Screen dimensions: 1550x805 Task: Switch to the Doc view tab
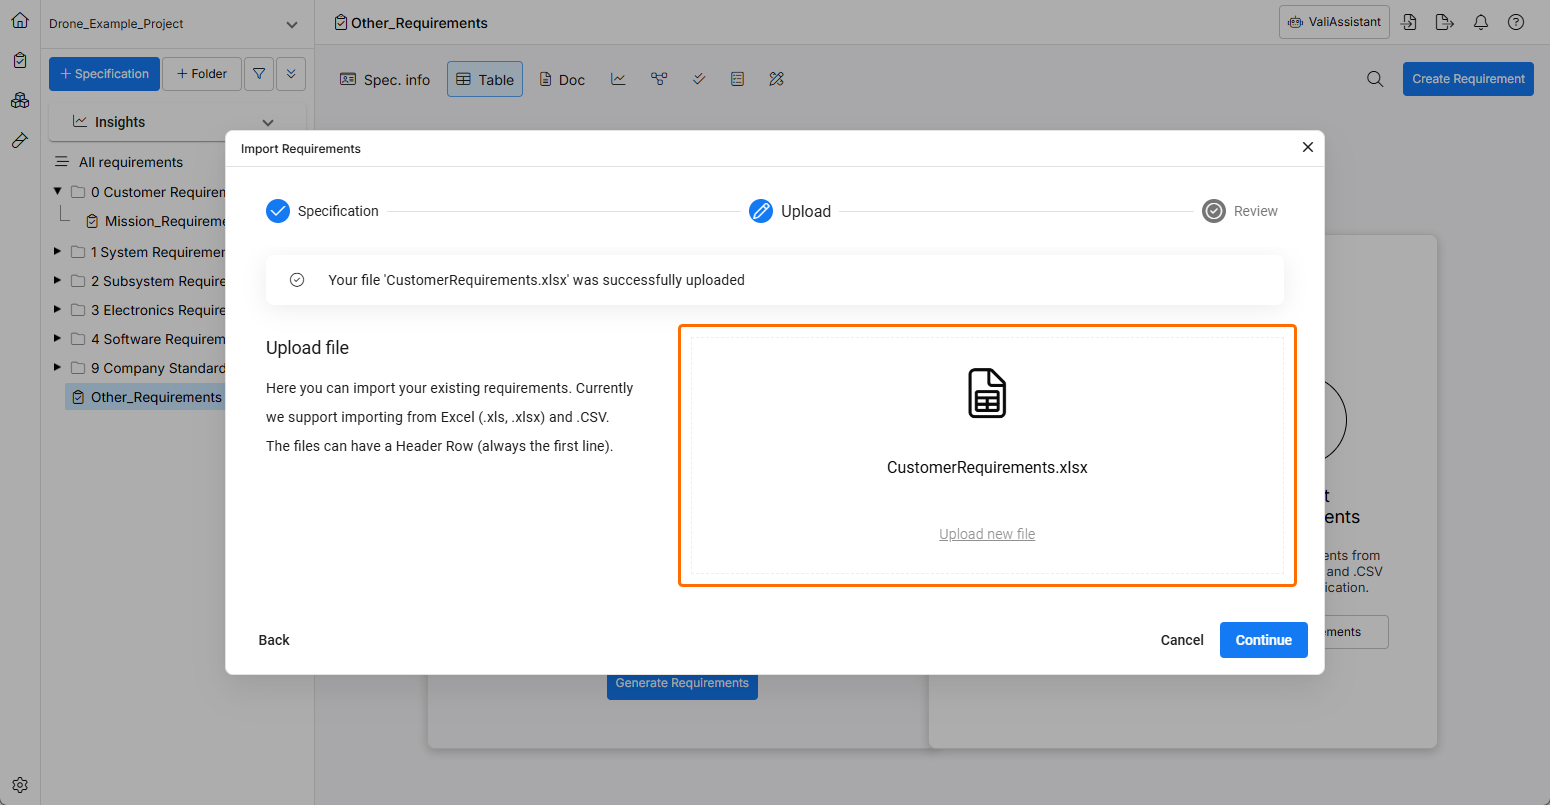[x=562, y=80]
